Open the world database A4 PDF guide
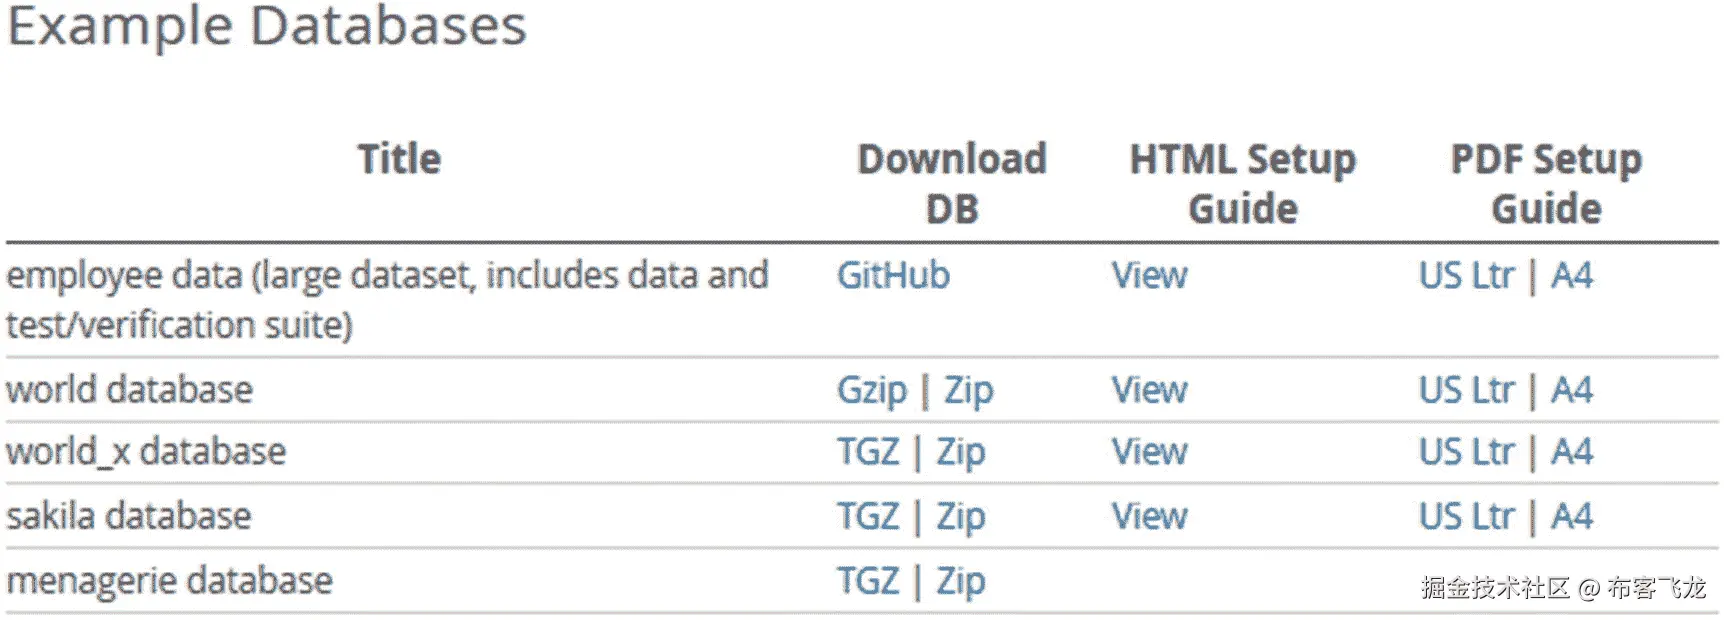The width and height of the screenshot is (1725, 620). [1571, 390]
